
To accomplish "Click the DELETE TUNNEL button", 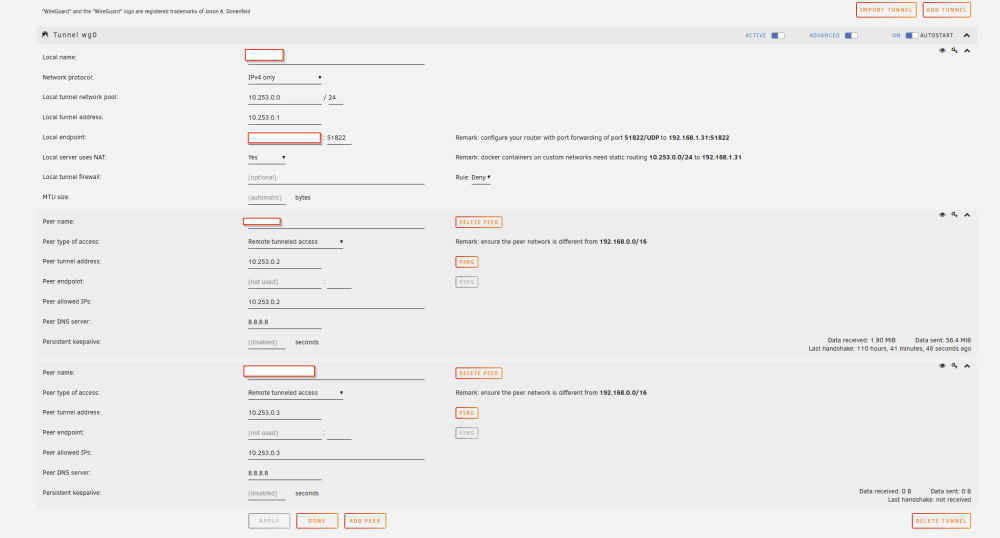I will 941,521.
